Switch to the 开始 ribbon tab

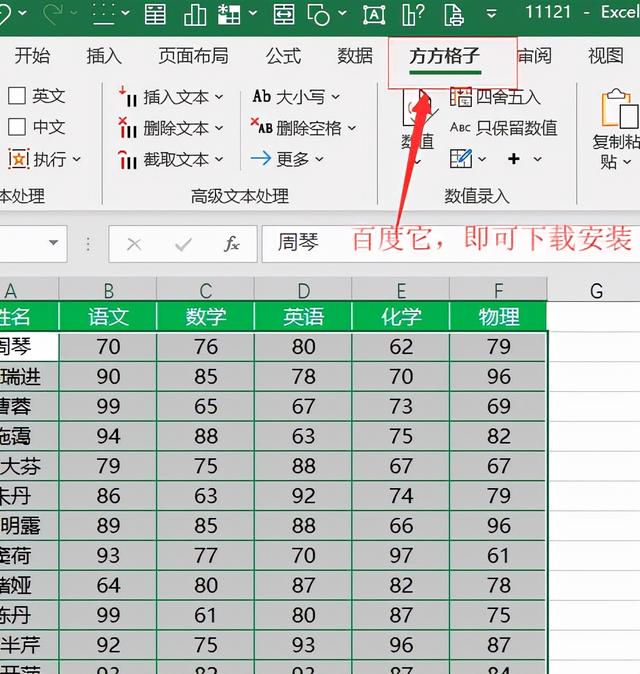click(x=32, y=56)
